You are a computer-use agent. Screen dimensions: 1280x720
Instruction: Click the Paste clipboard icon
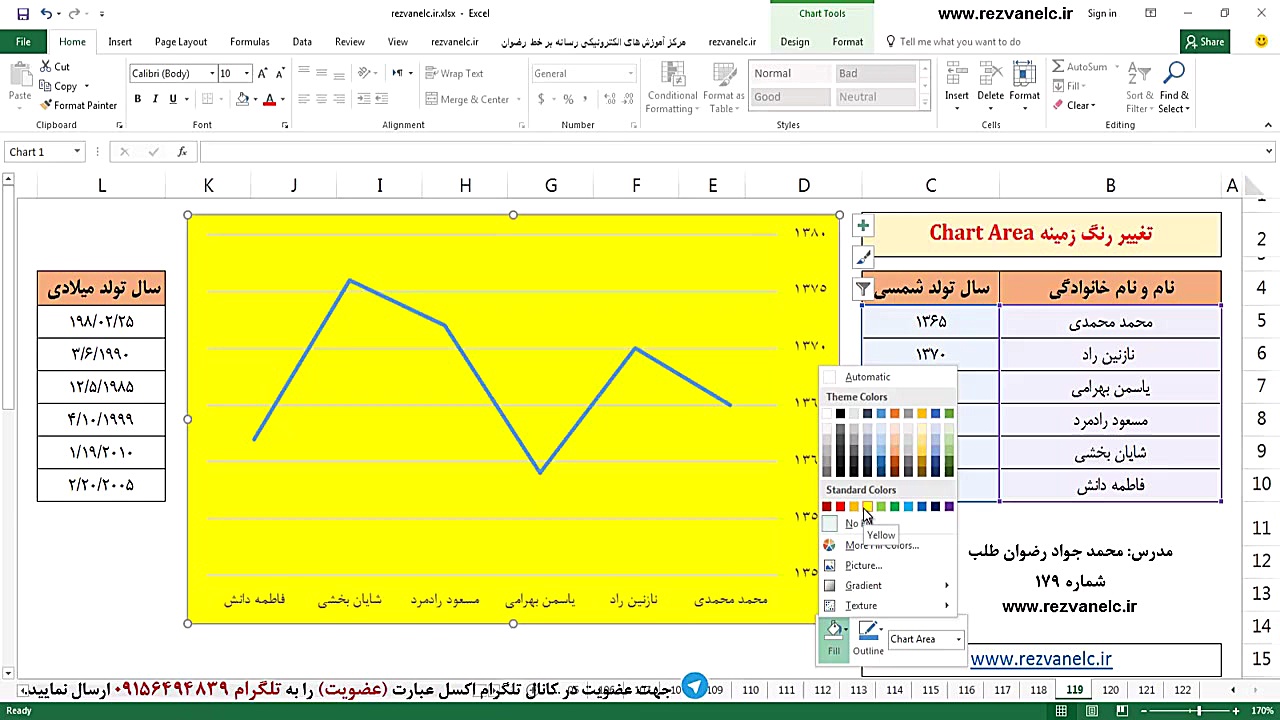pyautogui.click(x=20, y=75)
